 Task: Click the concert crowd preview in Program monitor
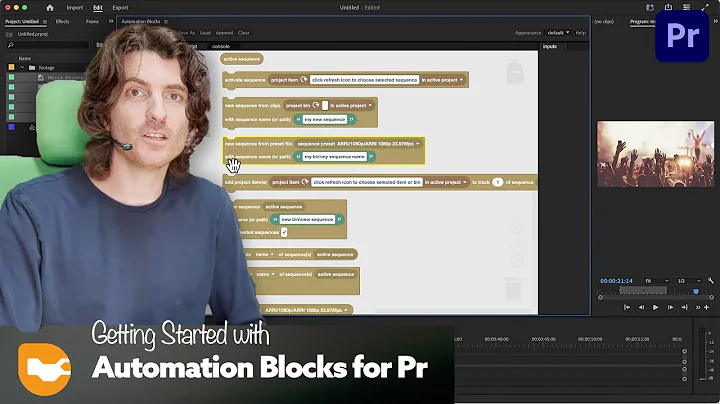[x=655, y=154]
